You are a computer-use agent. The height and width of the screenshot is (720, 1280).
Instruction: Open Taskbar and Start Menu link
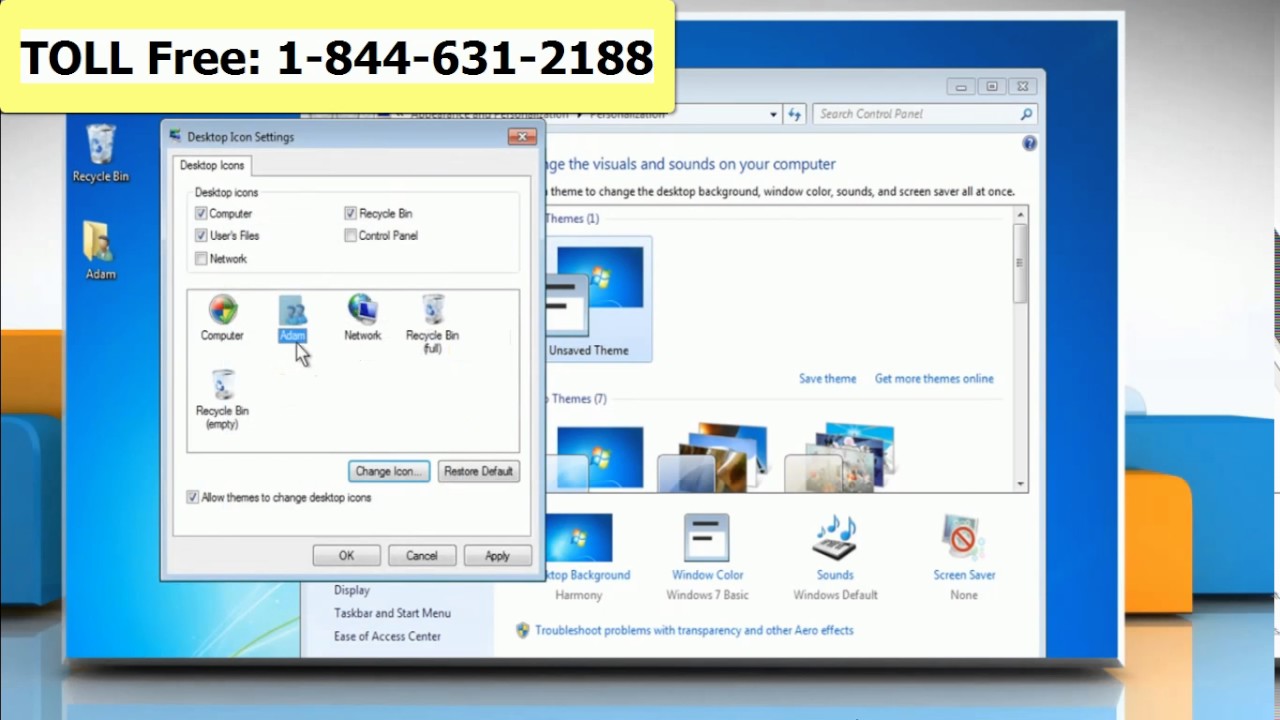click(x=392, y=613)
